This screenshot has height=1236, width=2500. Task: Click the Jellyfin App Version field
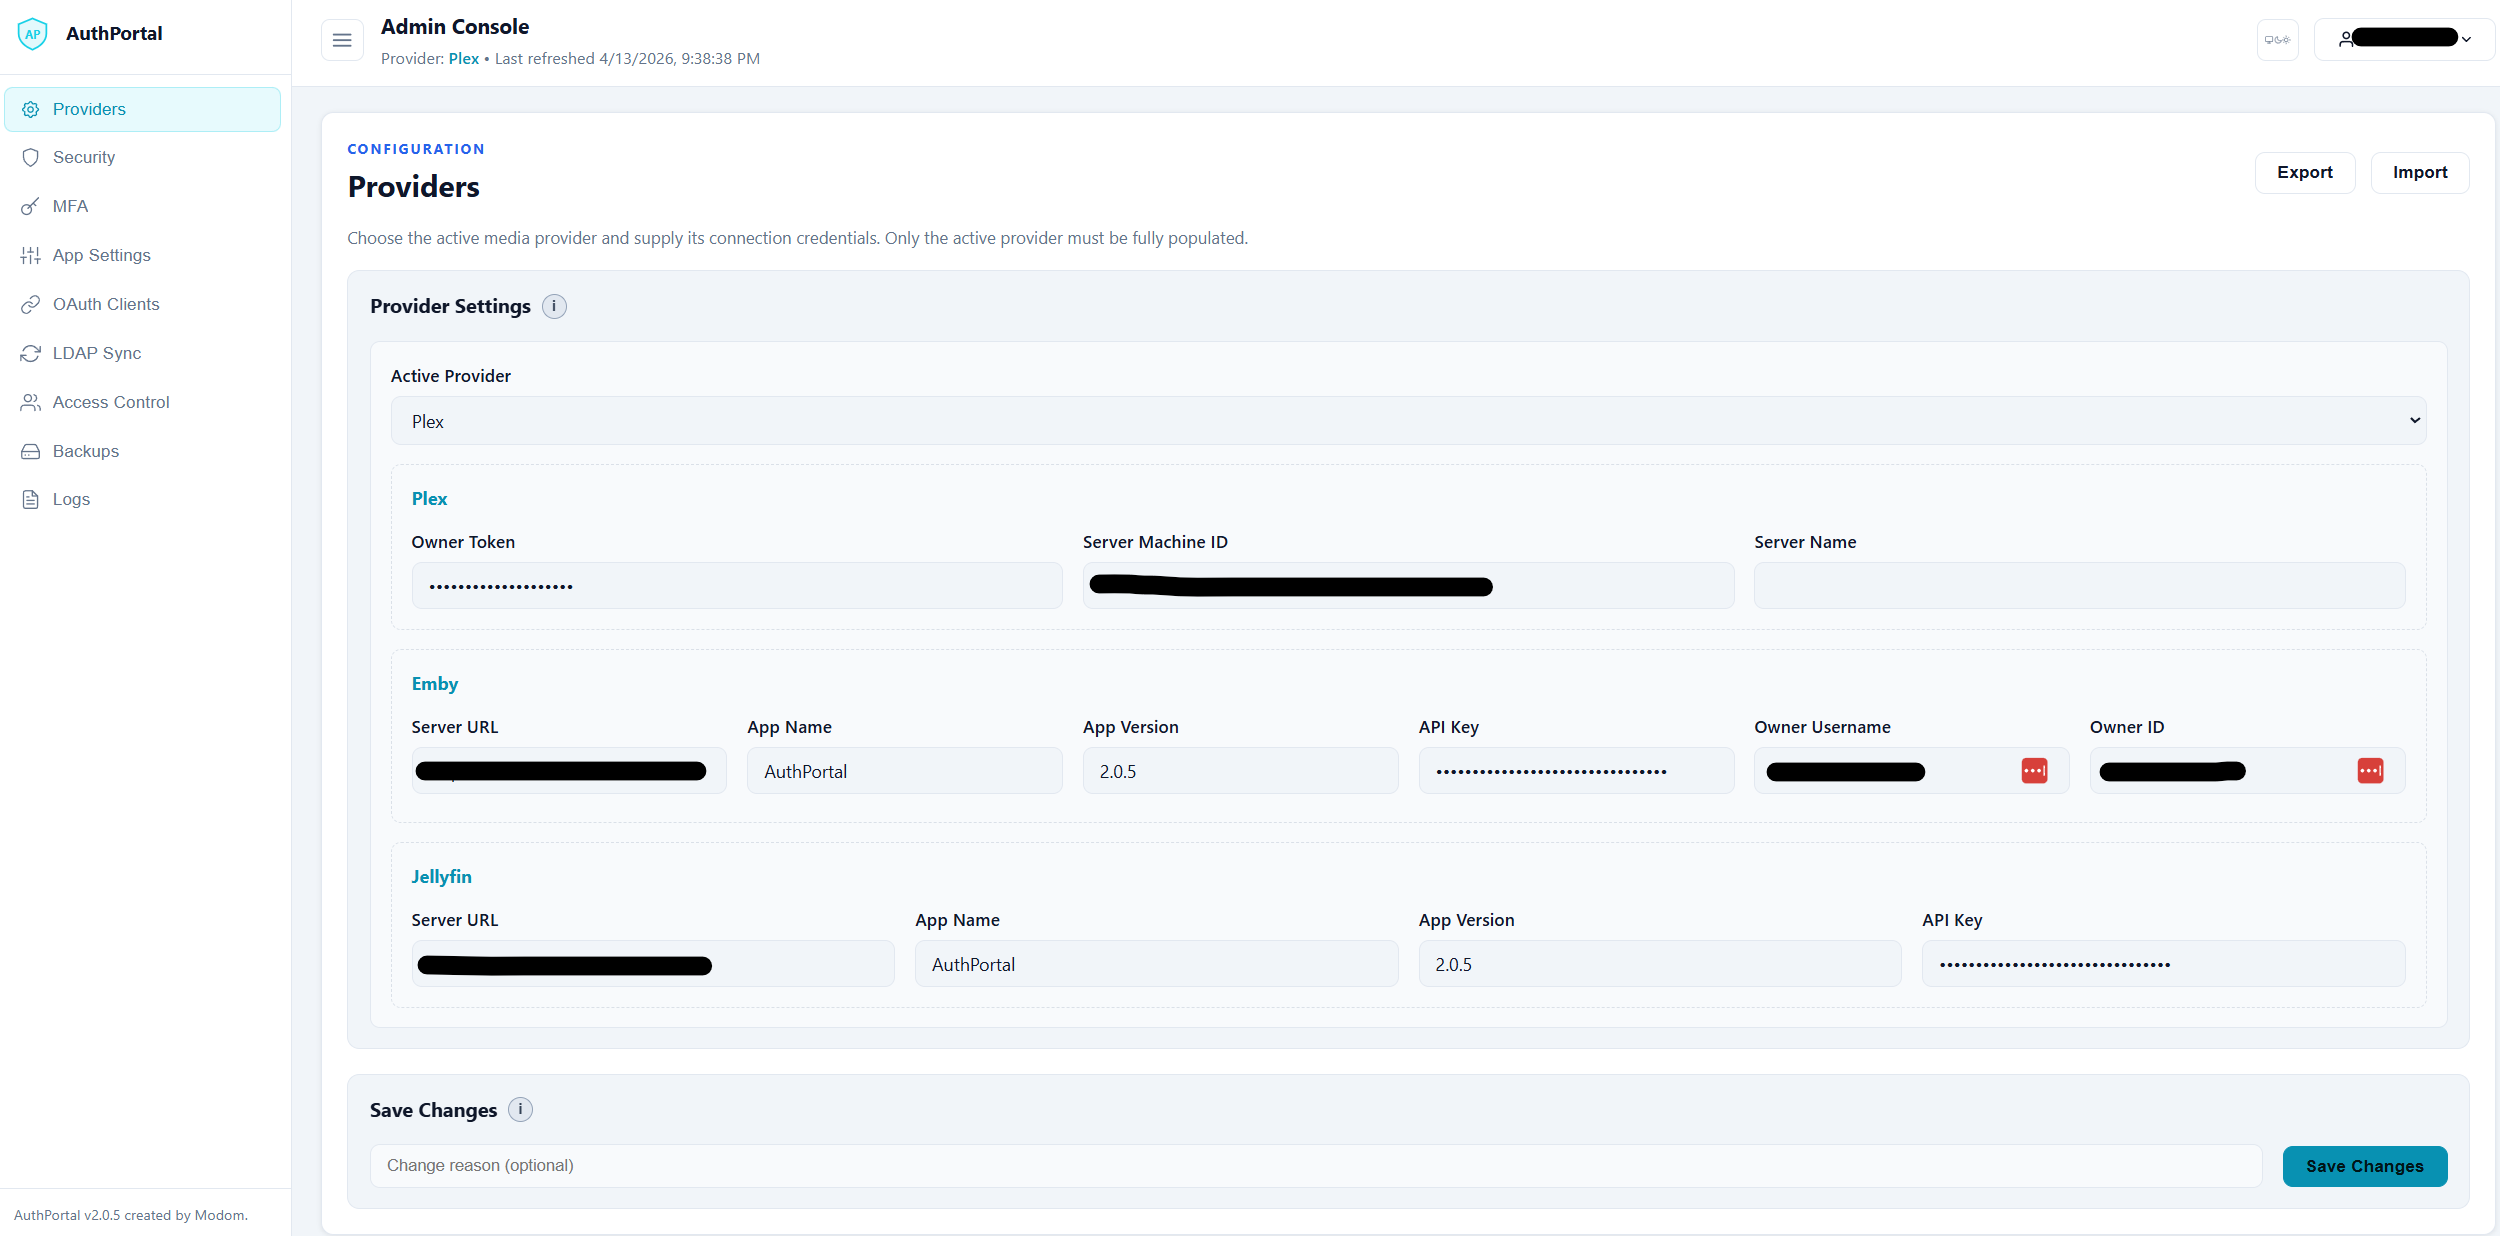pos(1660,964)
